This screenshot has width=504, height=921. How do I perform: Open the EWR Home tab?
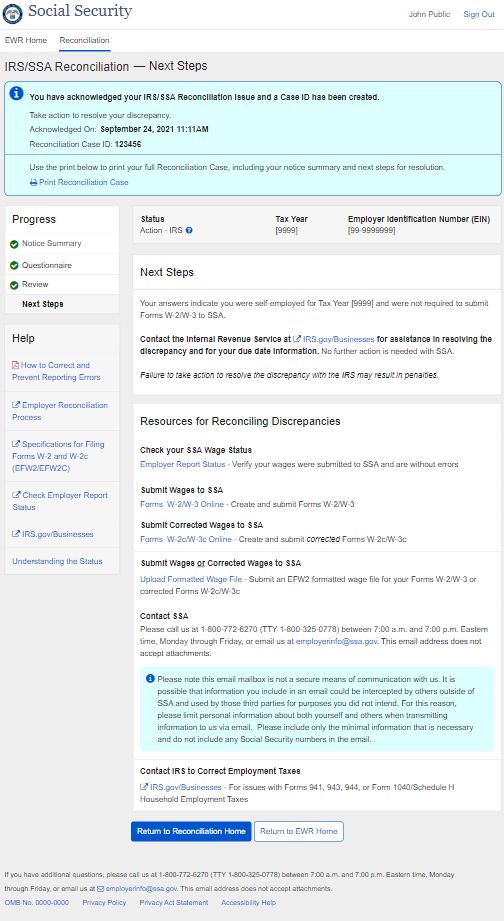tap(26, 41)
